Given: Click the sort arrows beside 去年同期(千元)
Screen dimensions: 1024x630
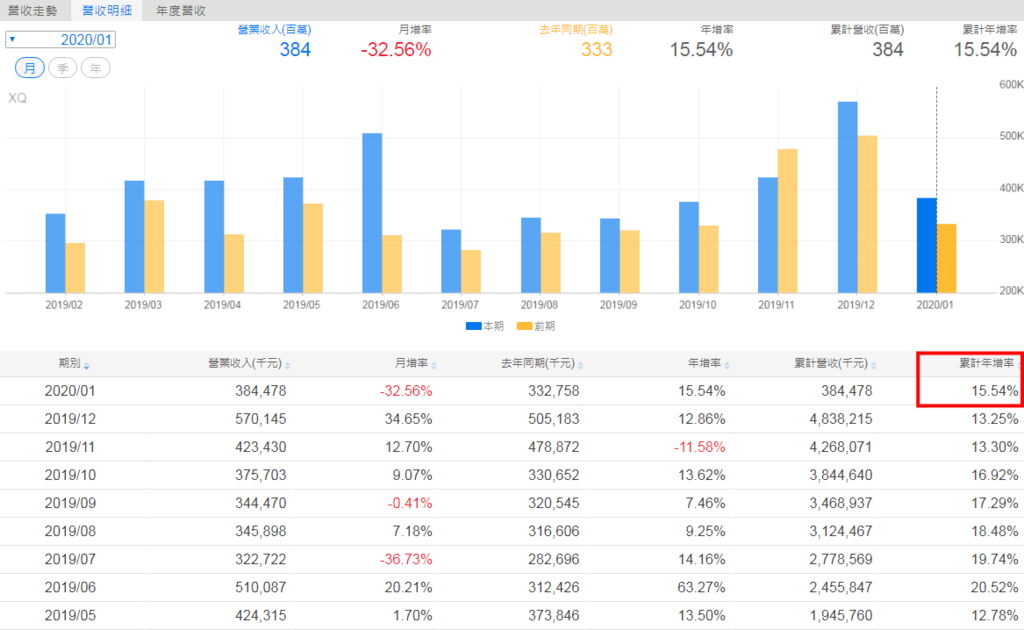Looking at the screenshot, I should [x=581, y=366].
